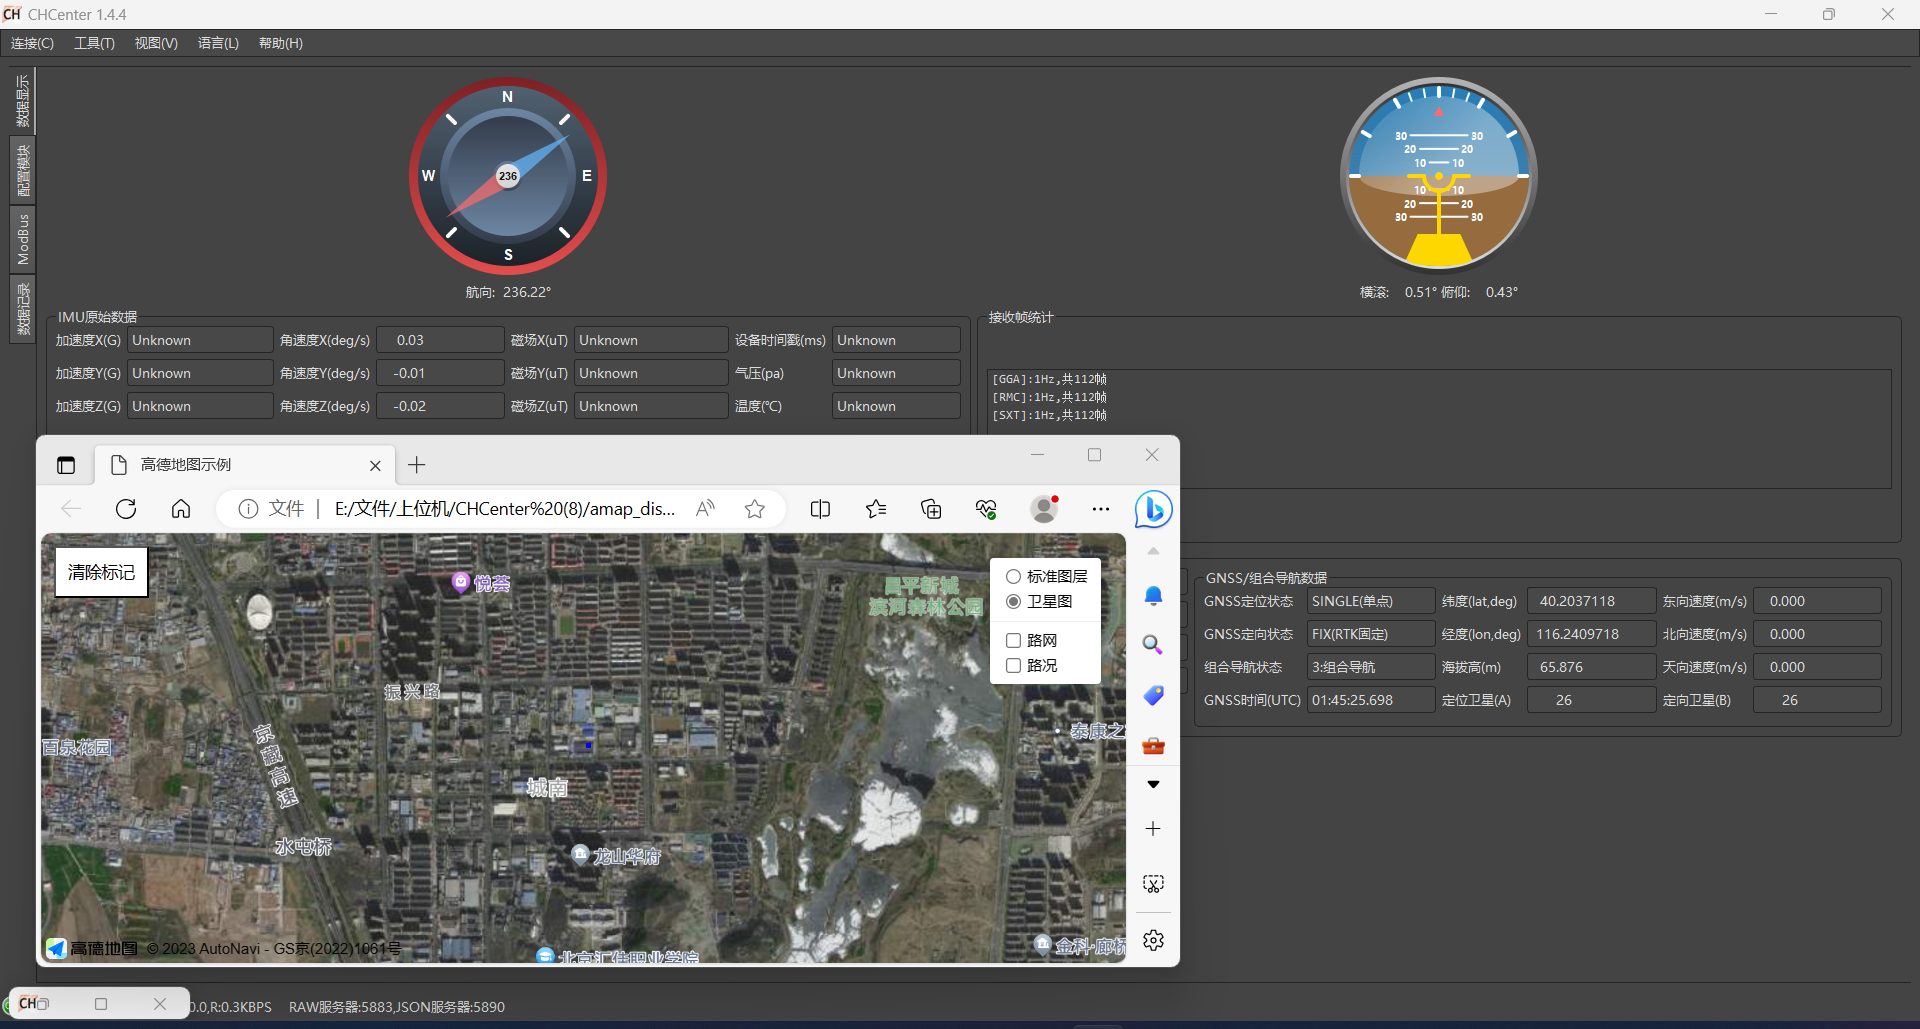Enable the 路况 traffic checkbox
The width and height of the screenshot is (1920, 1029).
pyautogui.click(x=1014, y=666)
